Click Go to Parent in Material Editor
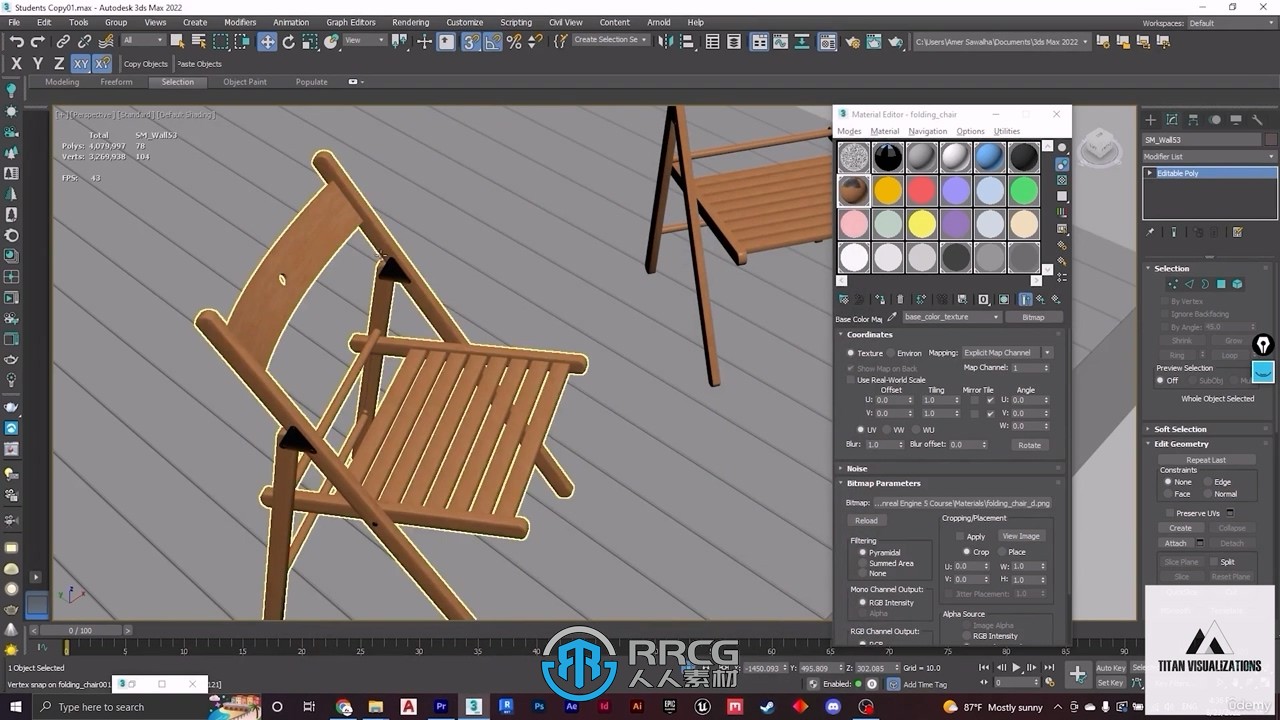This screenshot has height=720, width=1280. tap(1040, 299)
